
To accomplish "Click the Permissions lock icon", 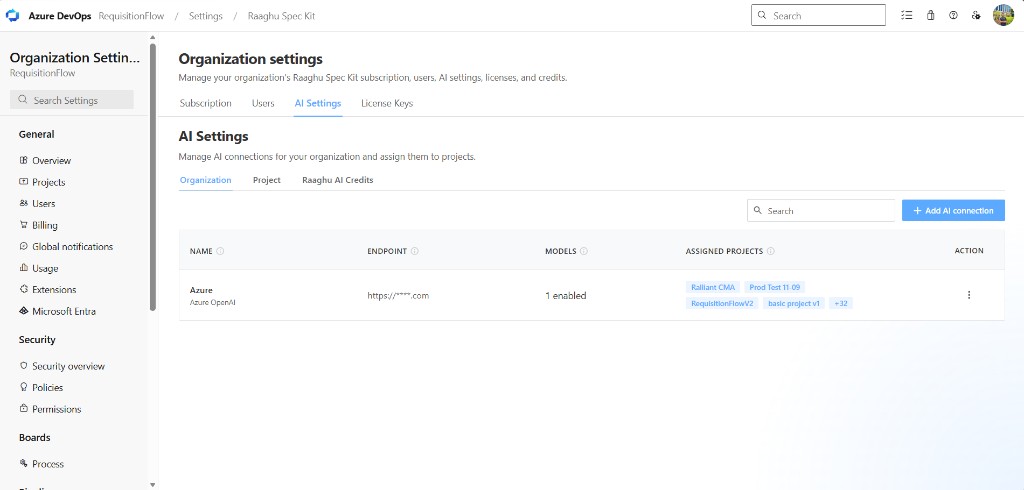I will click(24, 409).
